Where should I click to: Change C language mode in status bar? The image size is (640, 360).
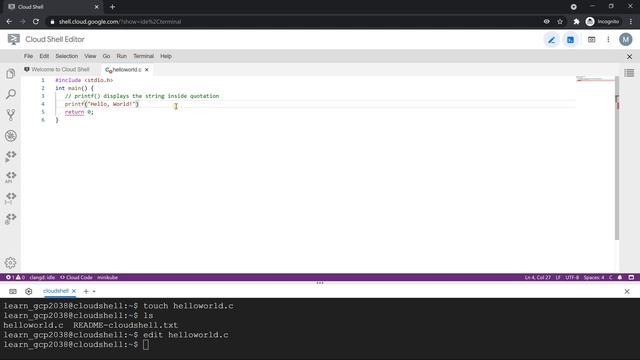(611, 277)
